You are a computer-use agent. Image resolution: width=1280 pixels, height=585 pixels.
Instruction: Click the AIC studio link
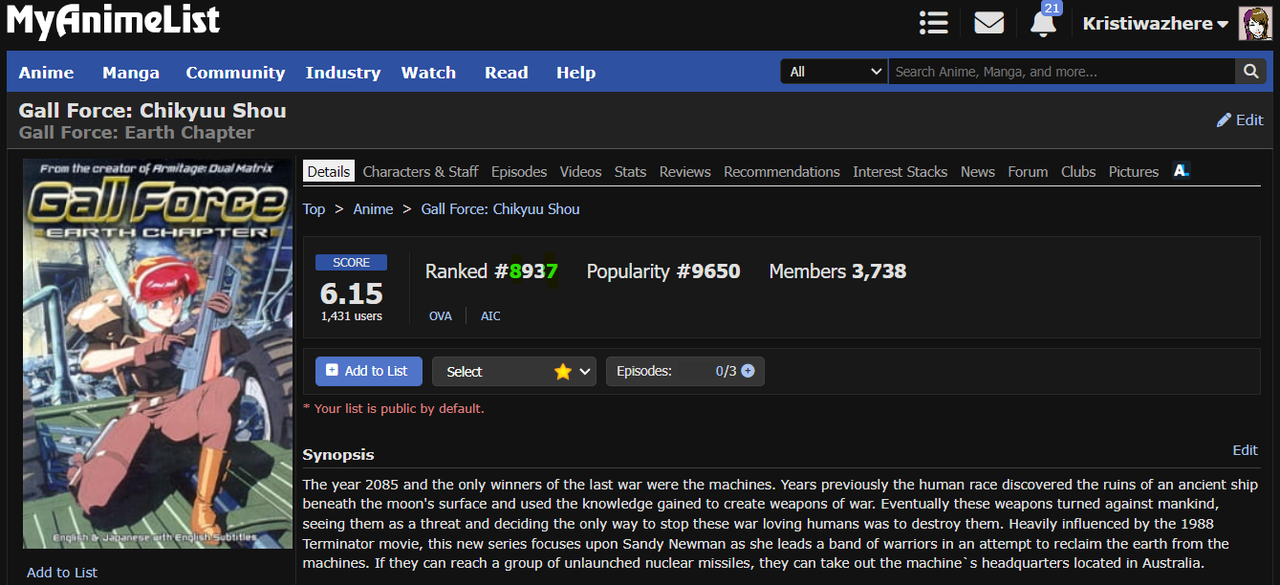[490, 315]
